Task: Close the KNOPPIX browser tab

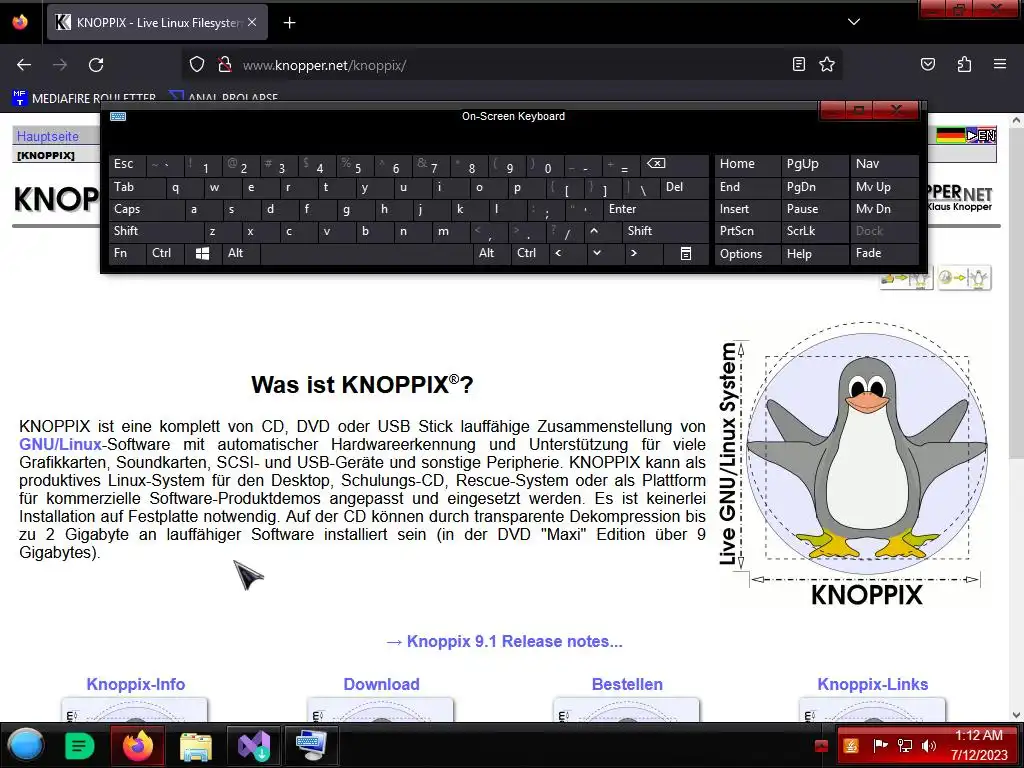Action: pos(252,22)
